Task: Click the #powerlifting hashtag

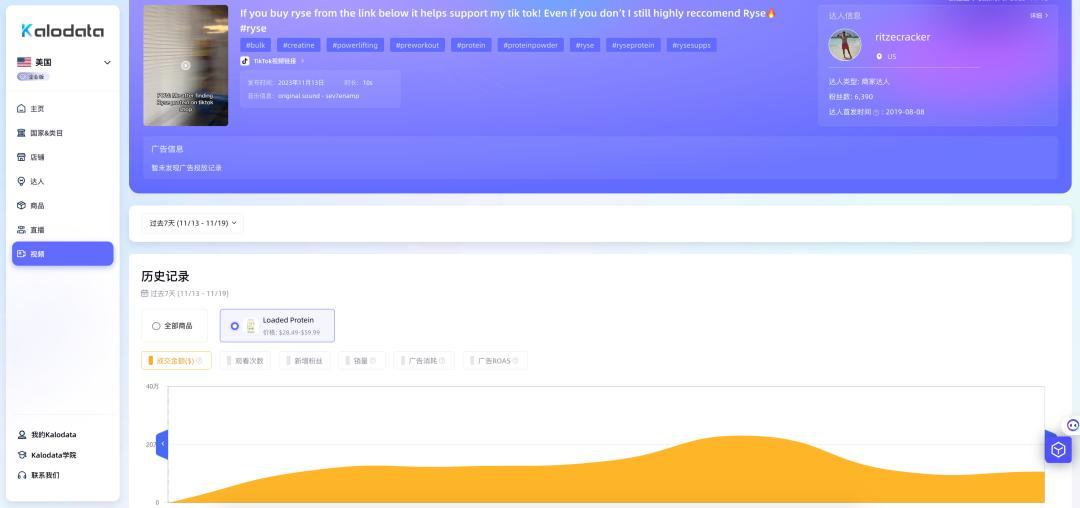Action: [355, 45]
